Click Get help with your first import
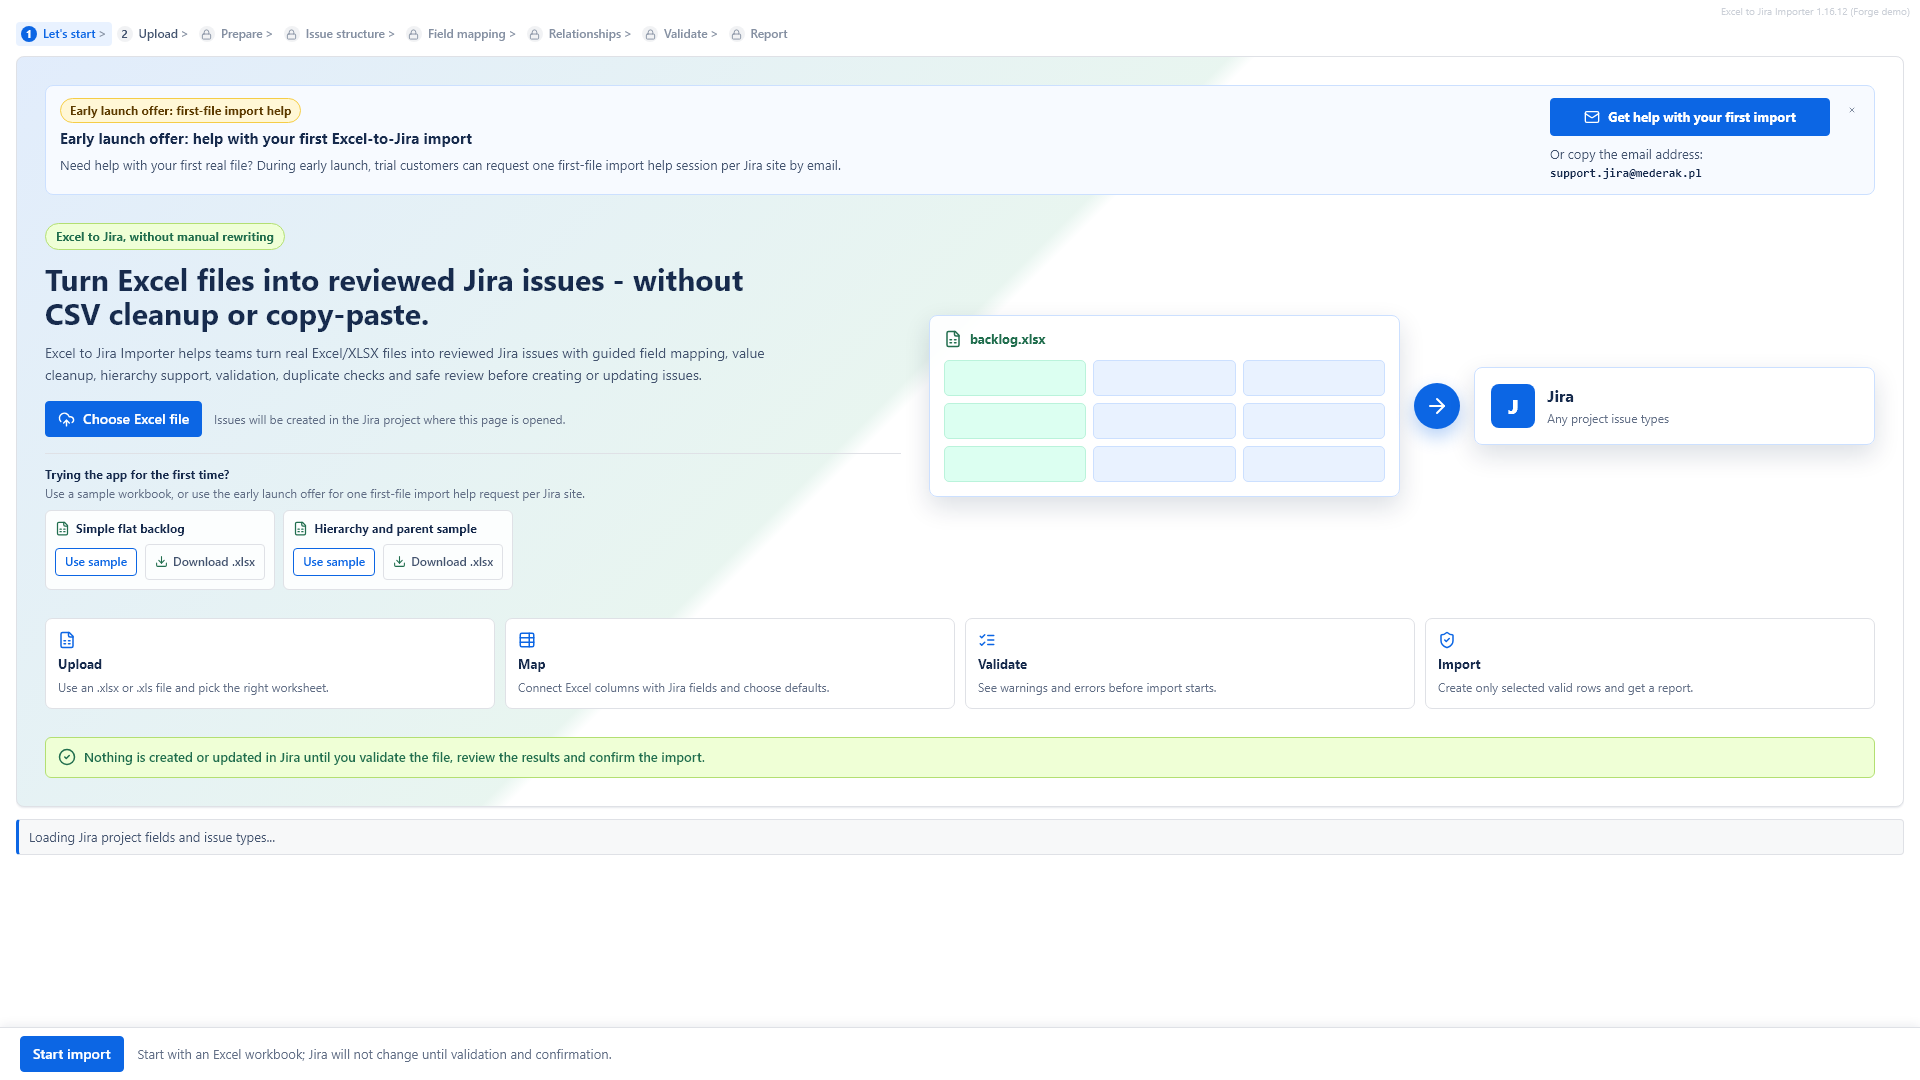Image resolution: width=1920 pixels, height=1080 pixels. pyautogui.click(x=1689, y=117)
